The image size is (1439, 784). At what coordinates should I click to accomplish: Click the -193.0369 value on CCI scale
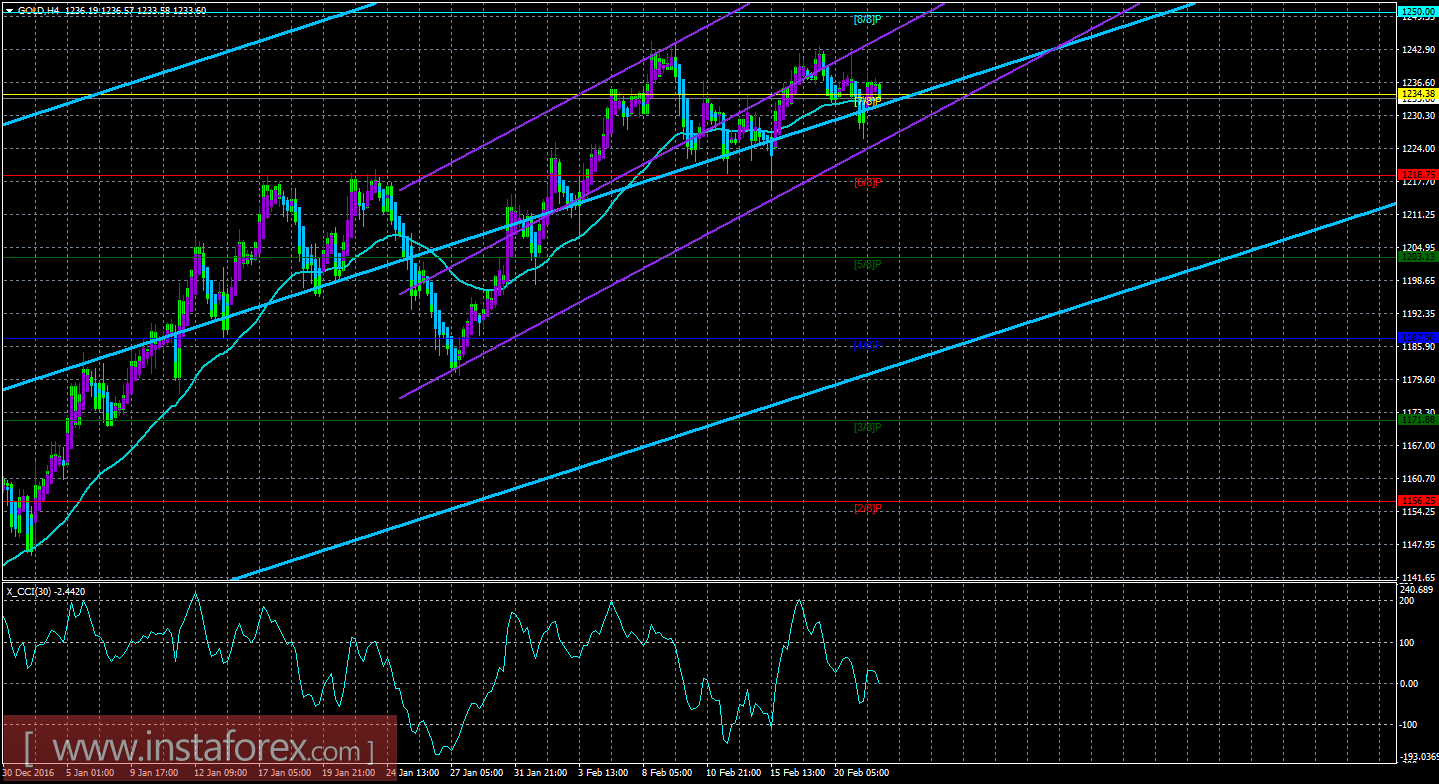coord(1419,758)
